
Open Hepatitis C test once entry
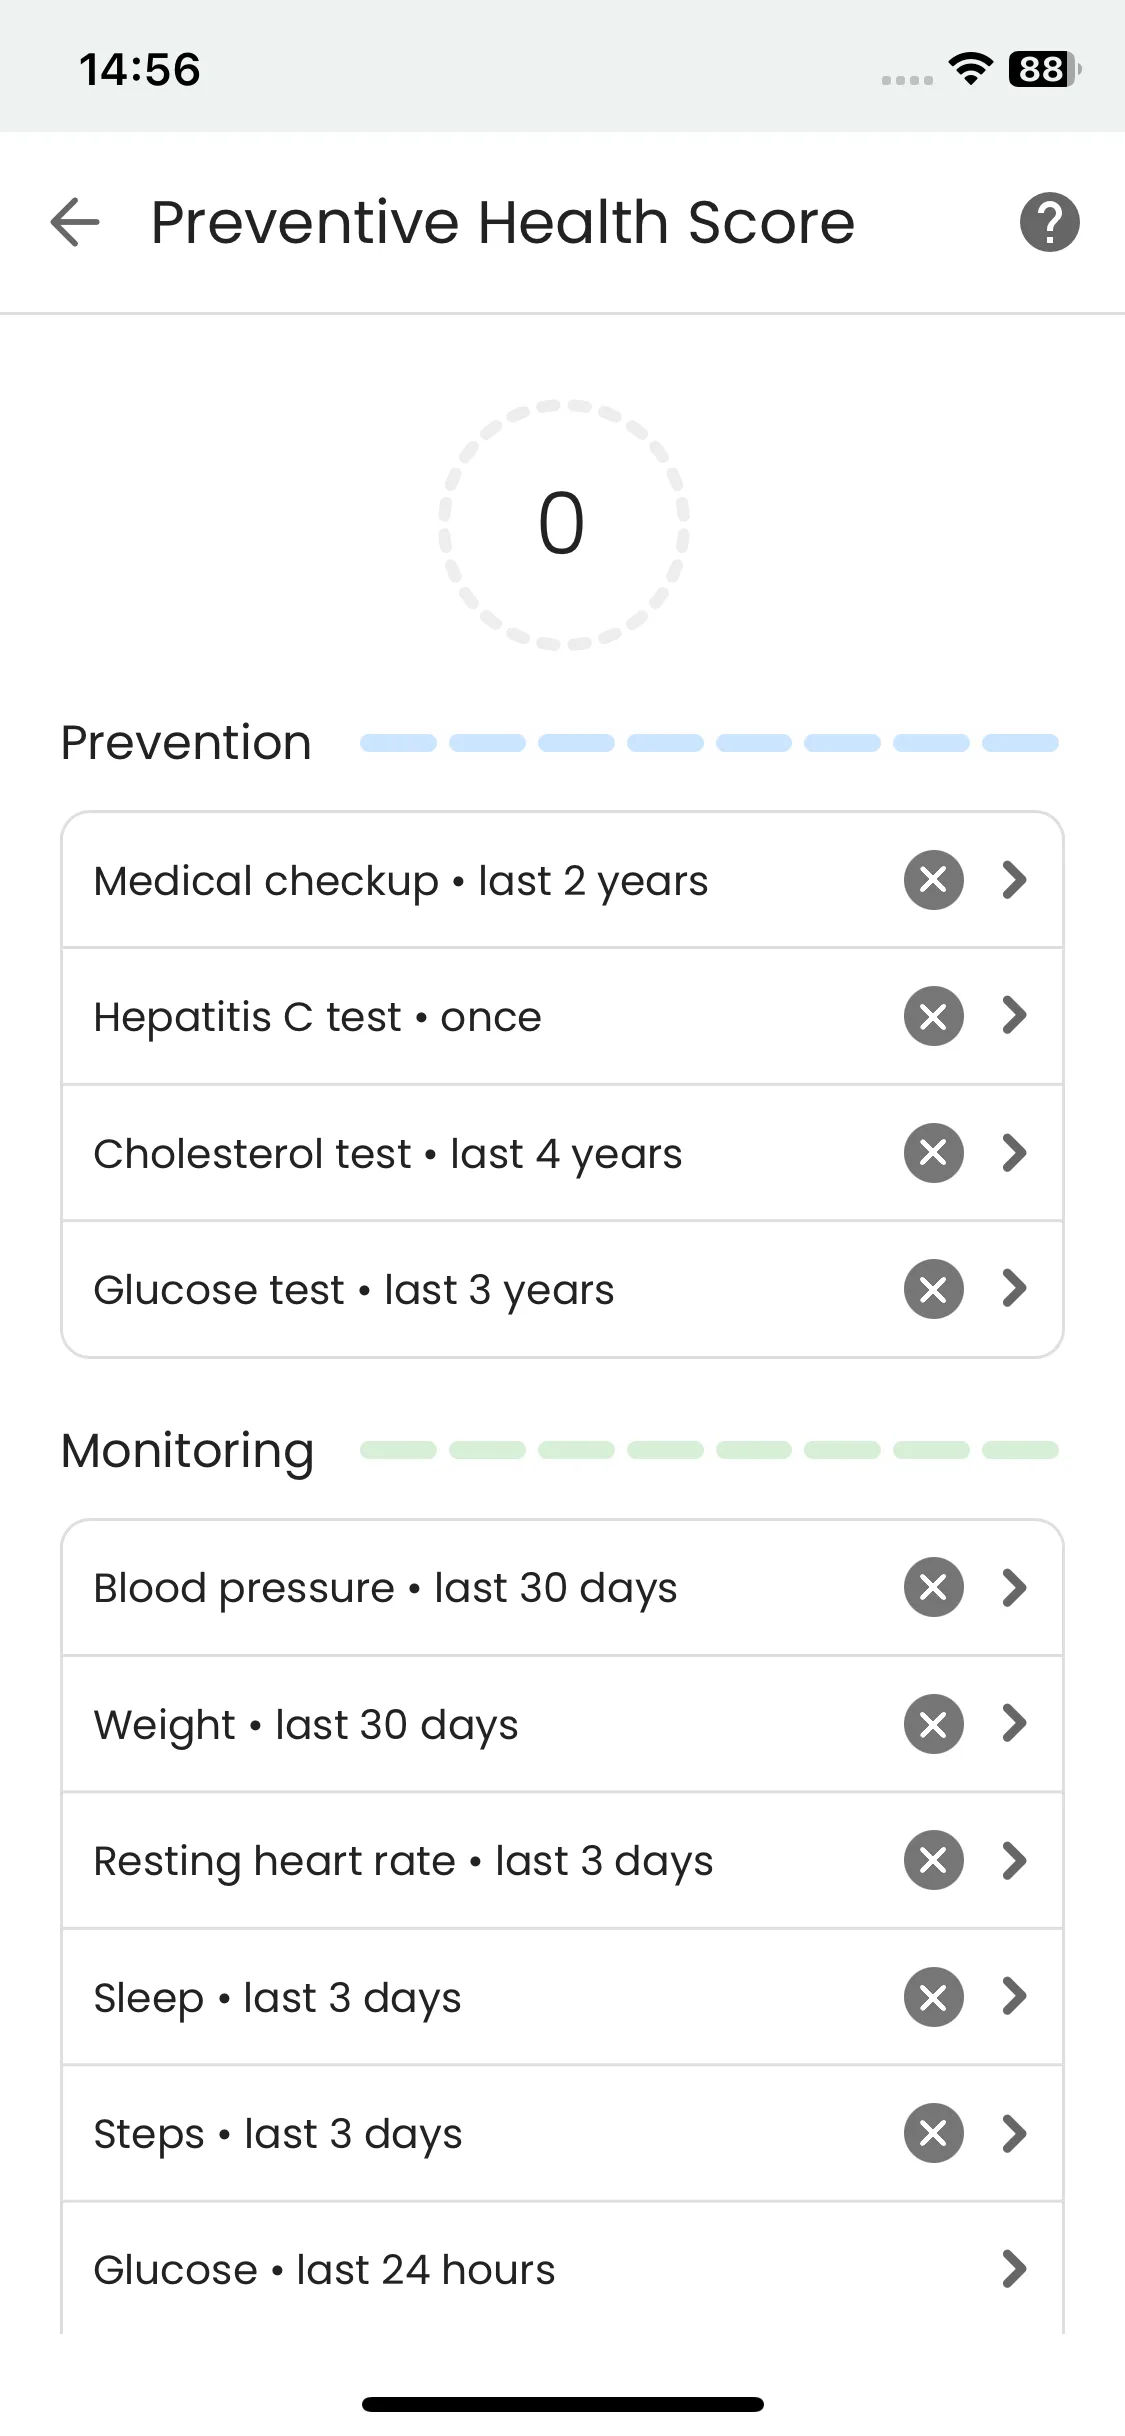pos(317,1017)
